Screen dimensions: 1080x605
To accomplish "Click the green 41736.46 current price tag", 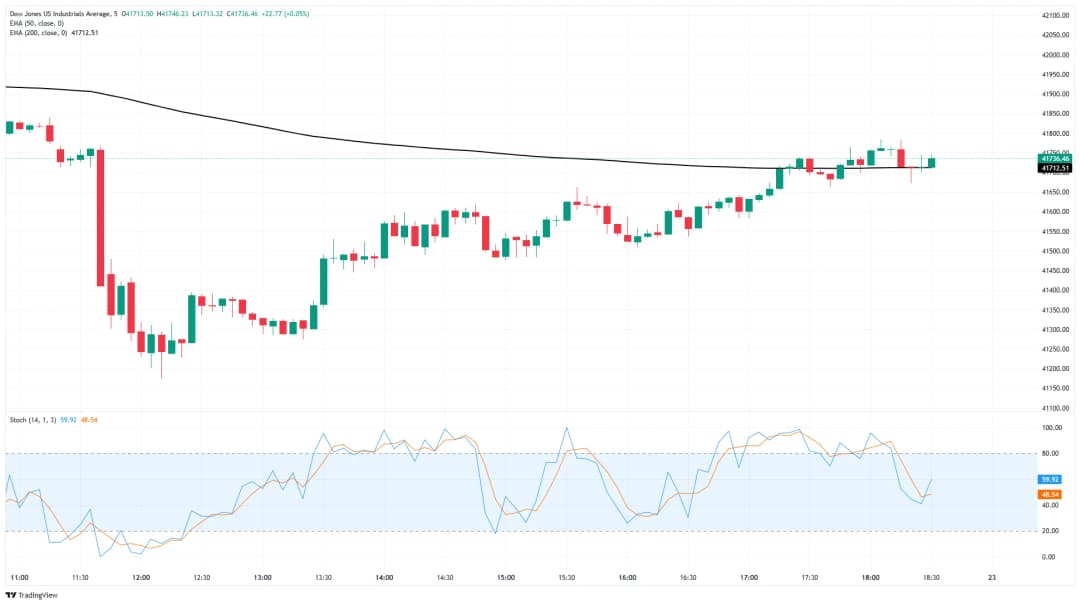I will pyautogui.click(x=1055, y=158).
